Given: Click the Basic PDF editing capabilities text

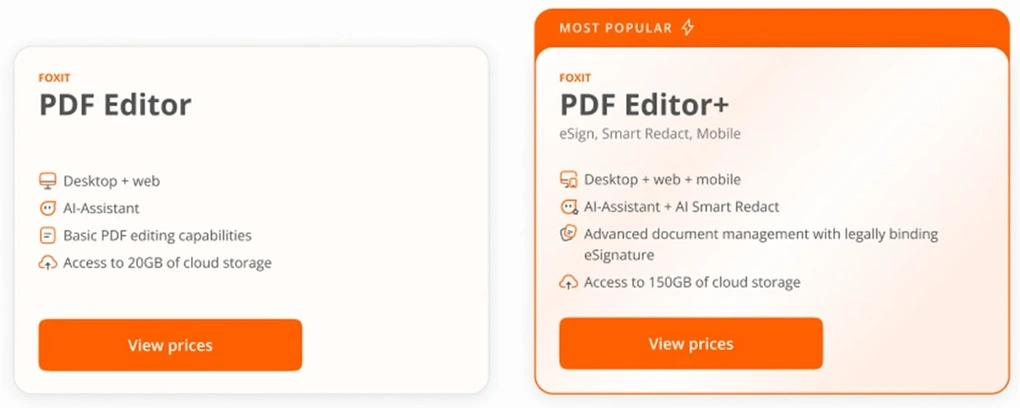Looking at the screenshot, I should click(157, 236).
